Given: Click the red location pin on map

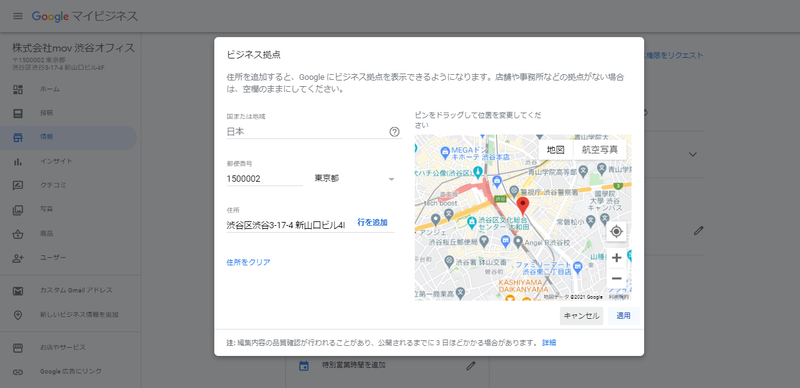Looking at the screenshot, I should tap(522, 206).
